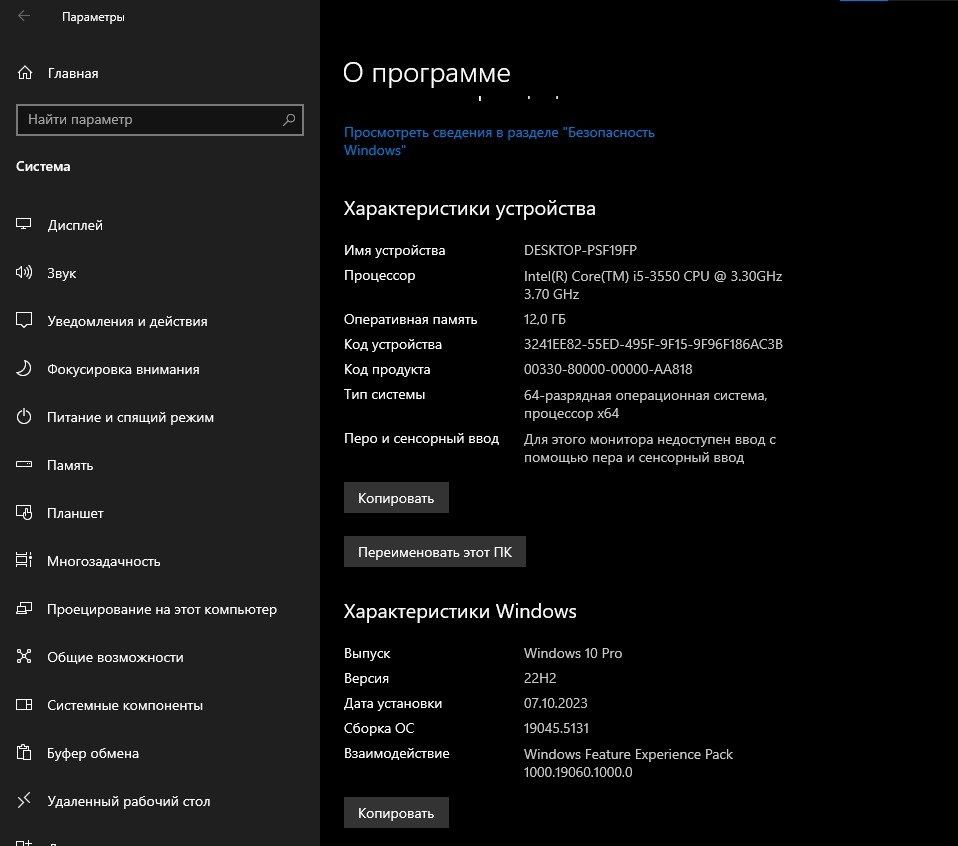Click edition value Windows 10 Pro
Viewport: 958px width, 846px height.
[572, 653]
